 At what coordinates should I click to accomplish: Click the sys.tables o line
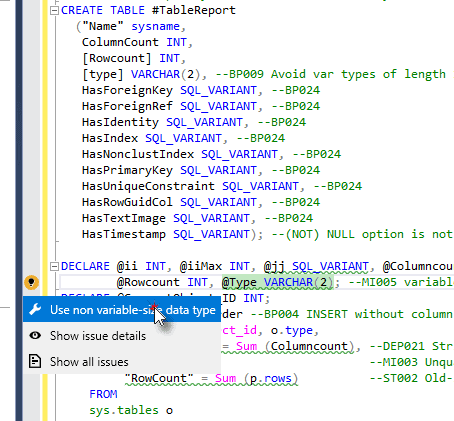coord(131,410)
